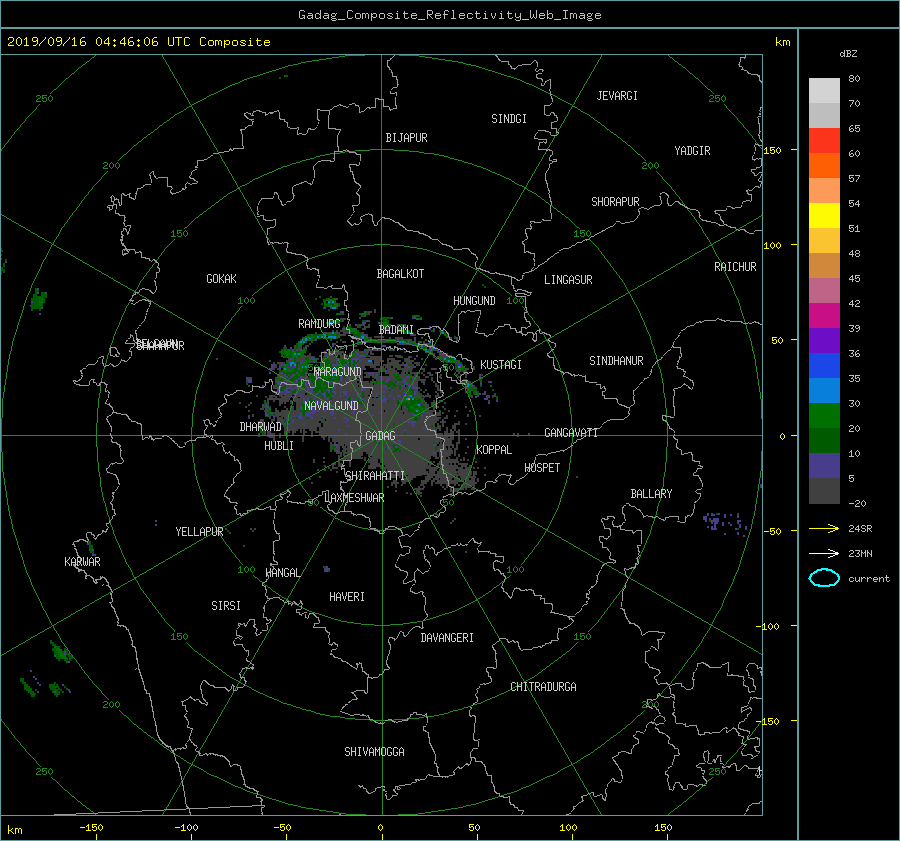Click the dBZ legend heading
The image size is (900, 841).
848,54
